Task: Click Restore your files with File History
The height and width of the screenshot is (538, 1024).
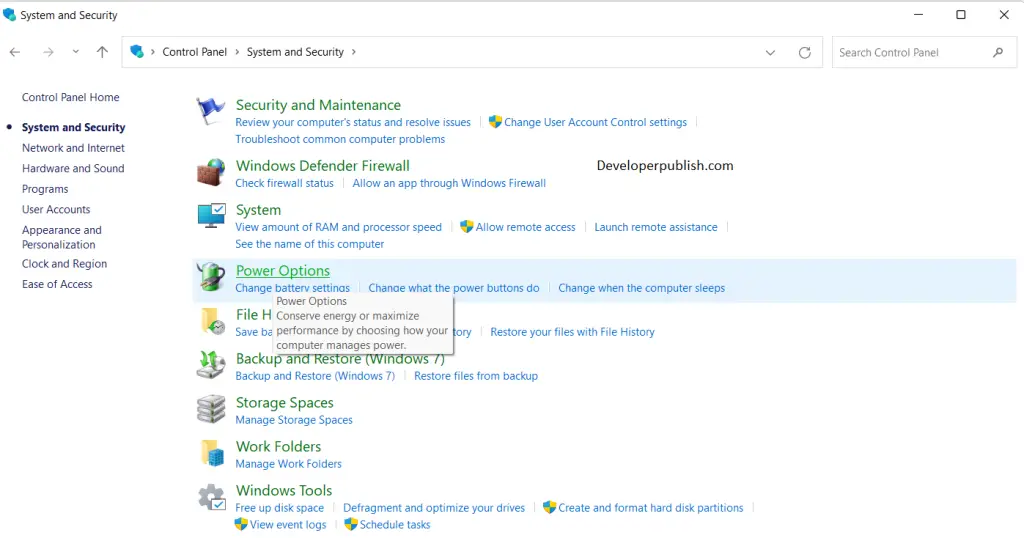Action: coord(572,332)
